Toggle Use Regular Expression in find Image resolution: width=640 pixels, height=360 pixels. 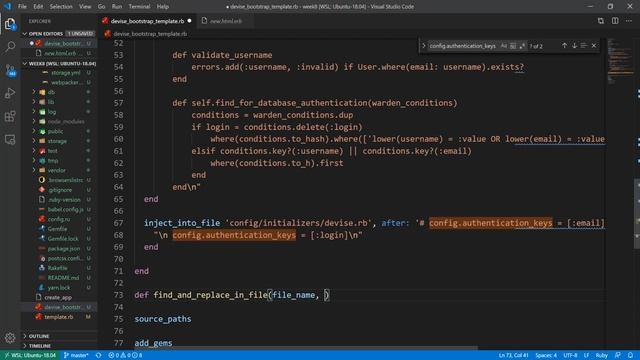[522, 46]
